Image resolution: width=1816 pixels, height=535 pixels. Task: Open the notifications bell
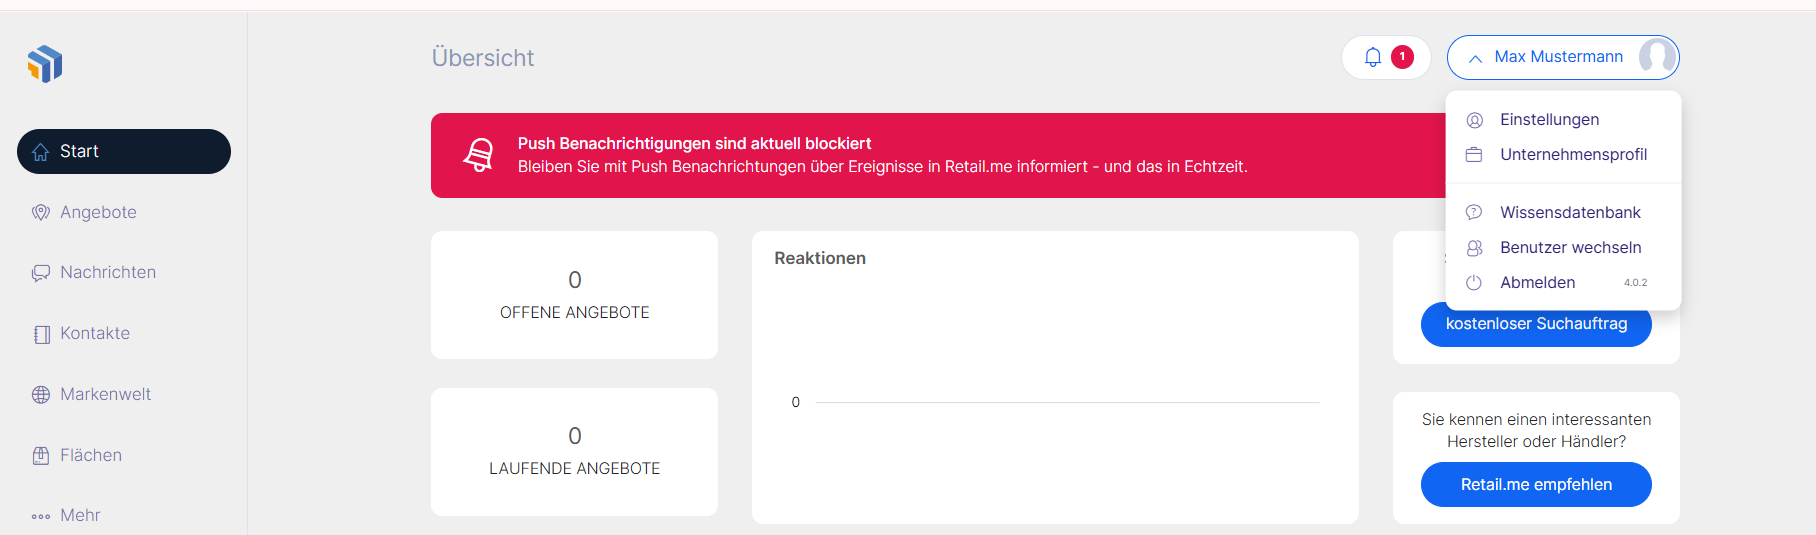pyautogui.click(x=1373, y=57)
